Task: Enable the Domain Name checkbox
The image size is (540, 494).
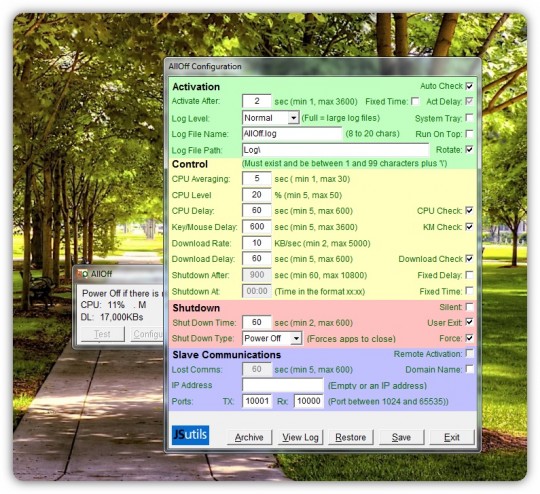Action: 469,369
